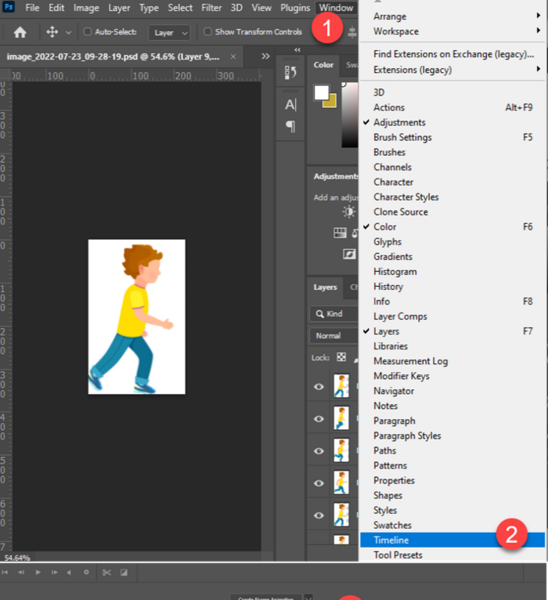Open the History panel icon in dock
This screenshot has height=600, width=548.
point(290,72)
